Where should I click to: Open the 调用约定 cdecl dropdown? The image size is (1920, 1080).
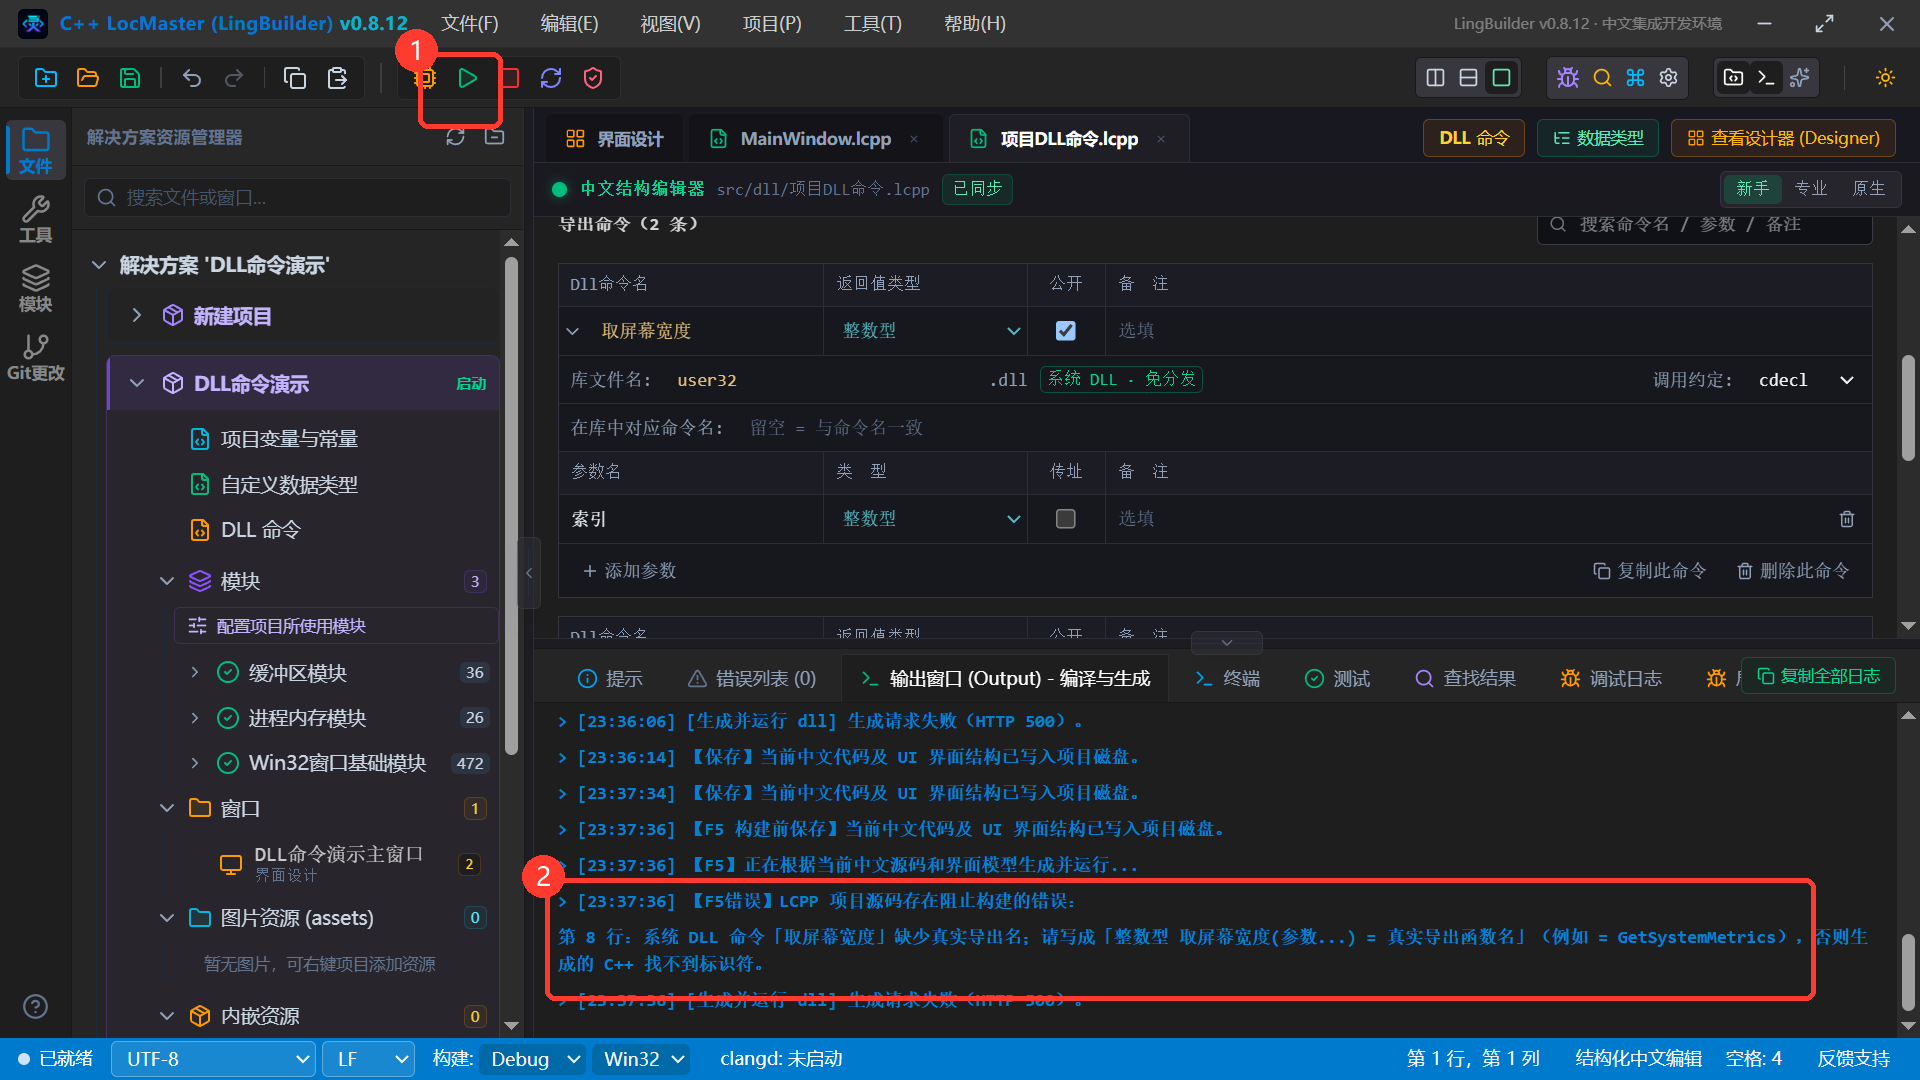coord(1806,380)
